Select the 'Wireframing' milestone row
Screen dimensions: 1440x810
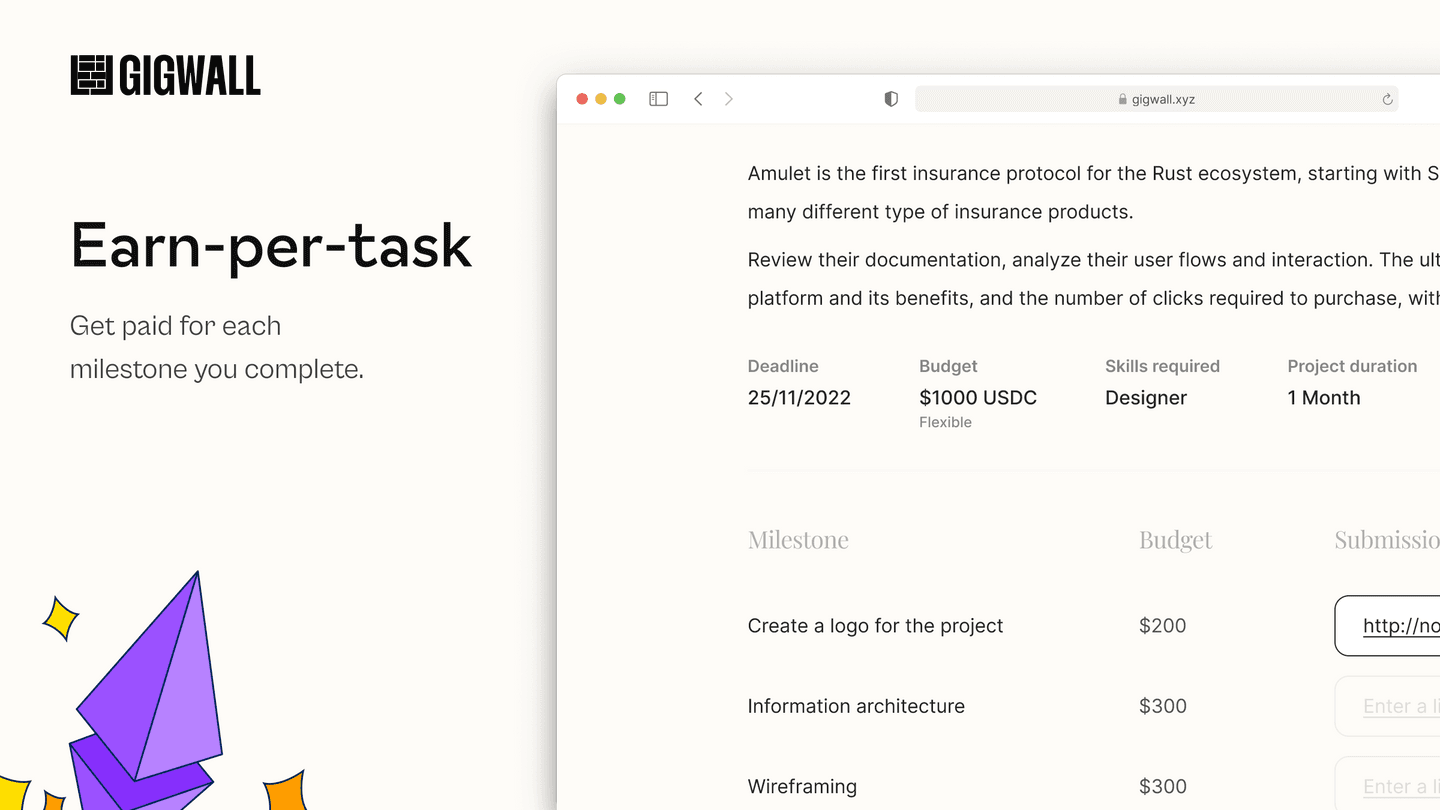802,786
